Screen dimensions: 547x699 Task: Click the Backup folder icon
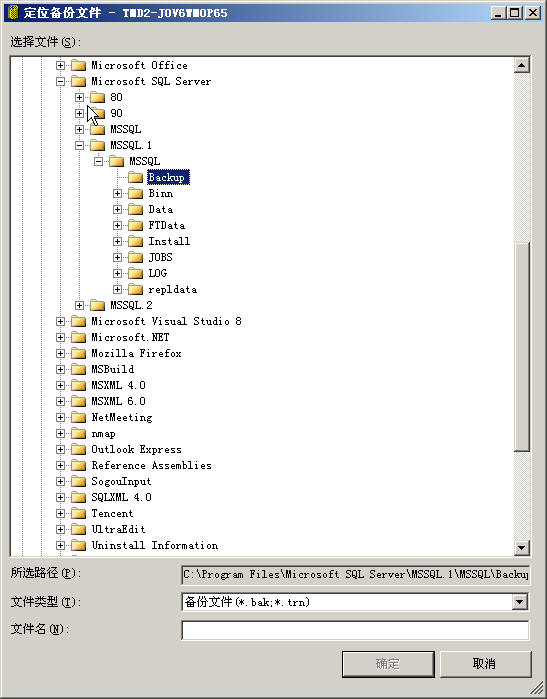tap(136, 177)
